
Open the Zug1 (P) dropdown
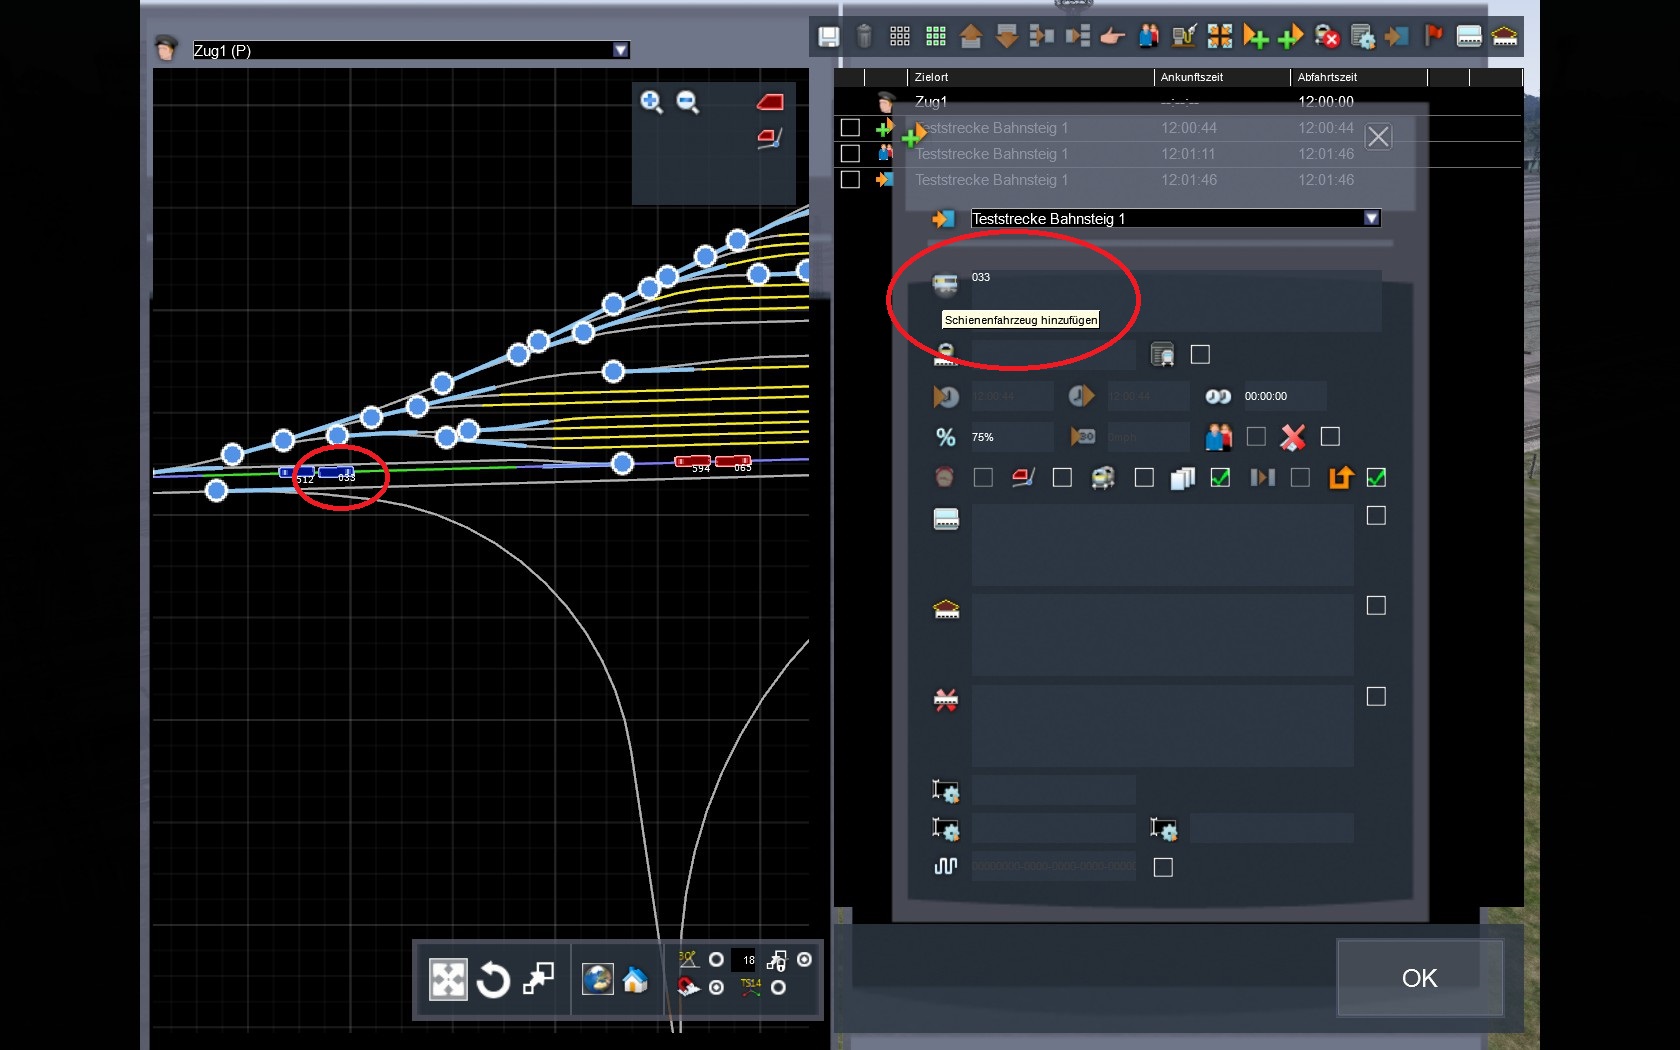[621, 50]
